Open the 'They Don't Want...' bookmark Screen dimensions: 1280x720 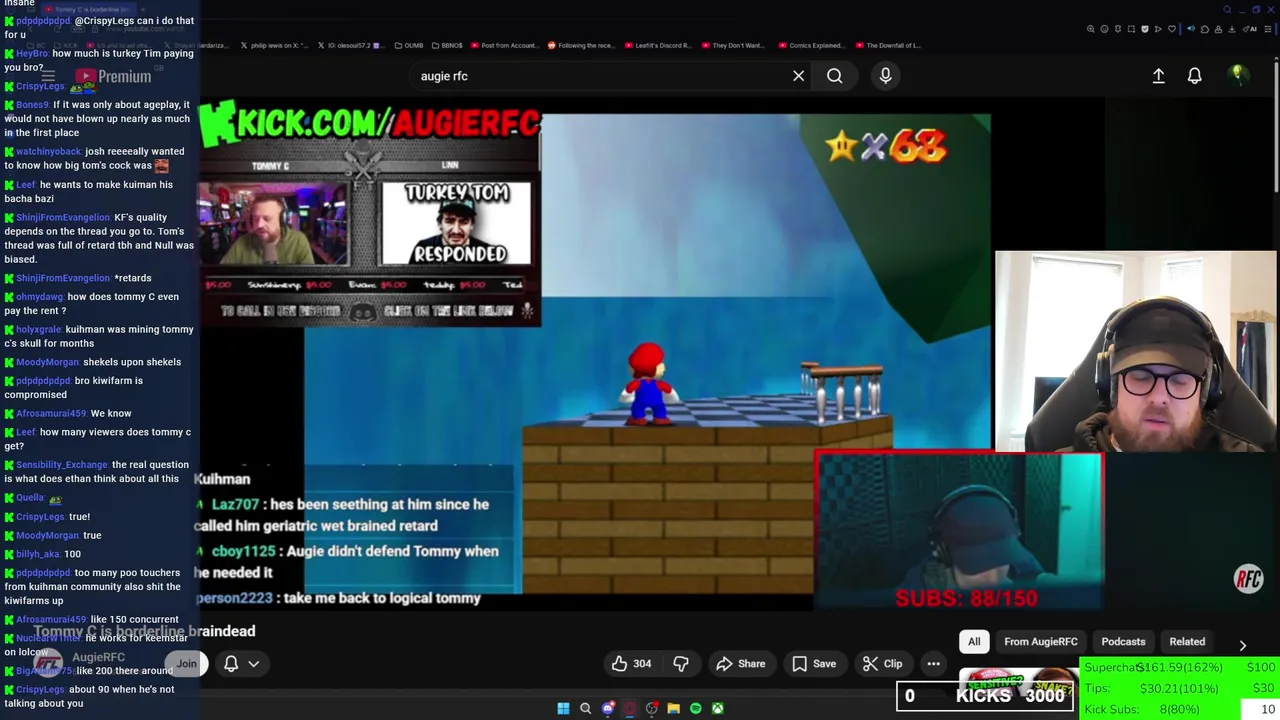[x=734, y=45]
